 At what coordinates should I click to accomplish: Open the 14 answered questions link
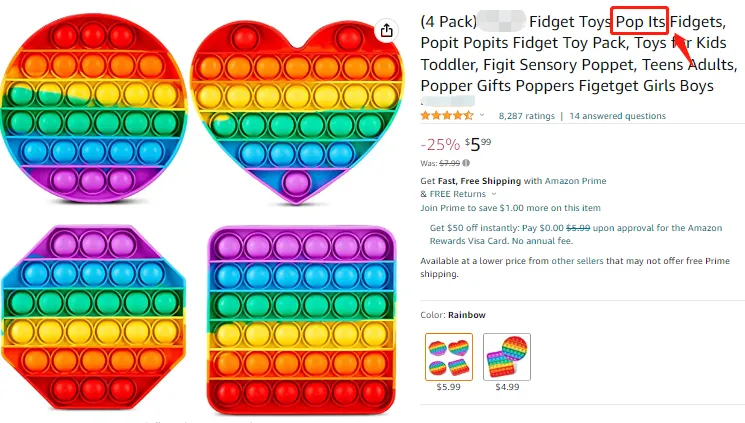(x=618, y=116)
